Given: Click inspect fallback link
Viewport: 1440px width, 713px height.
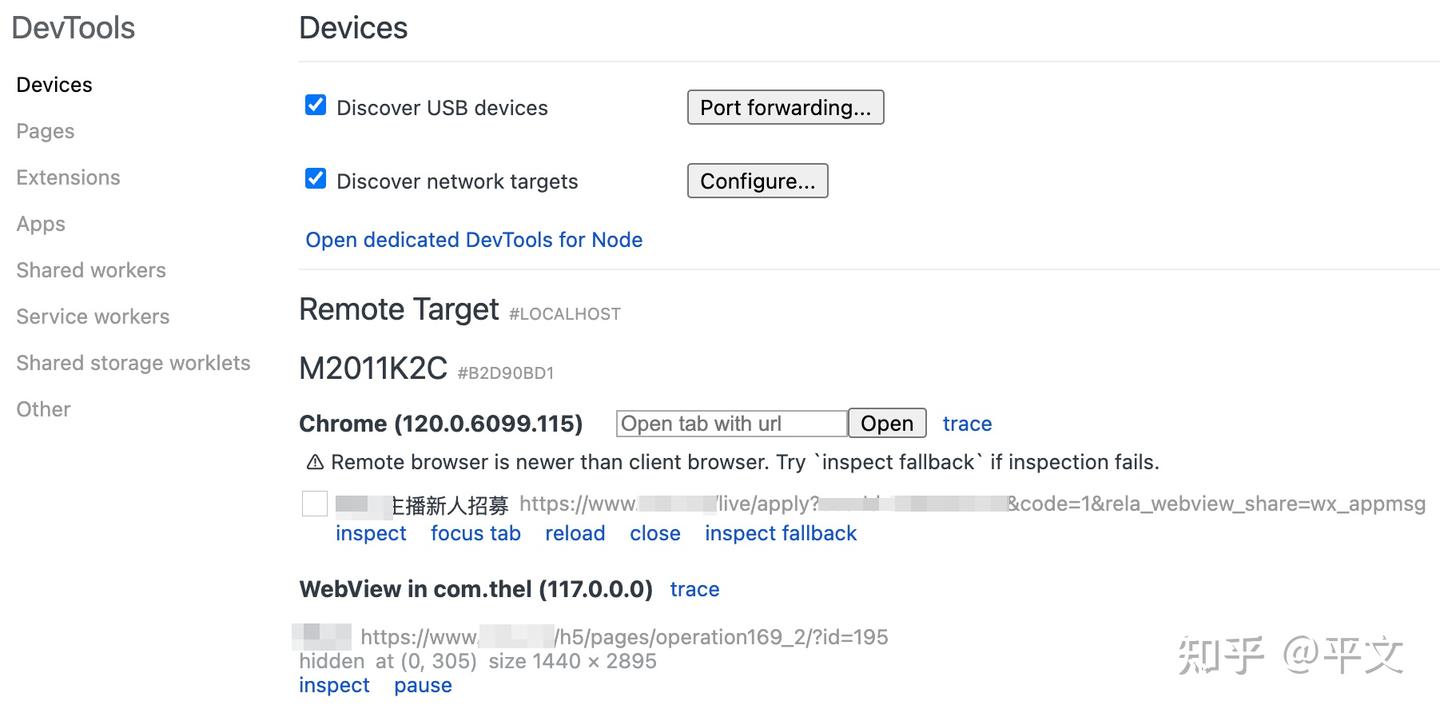Looking at the screenshot, I should (781, 533).
